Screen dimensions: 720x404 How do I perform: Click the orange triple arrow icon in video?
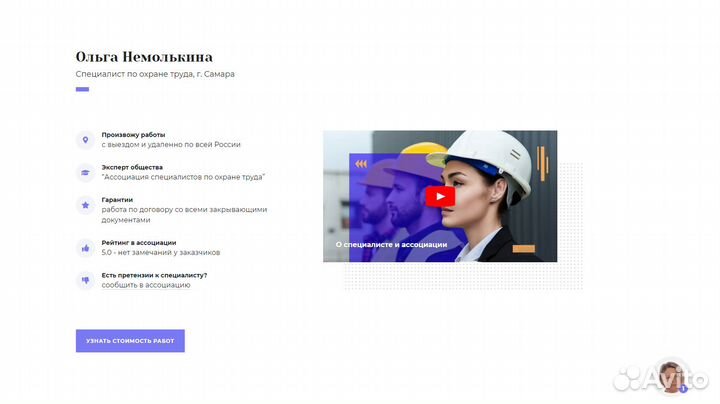pyautogui.click(x=361, y=164)
